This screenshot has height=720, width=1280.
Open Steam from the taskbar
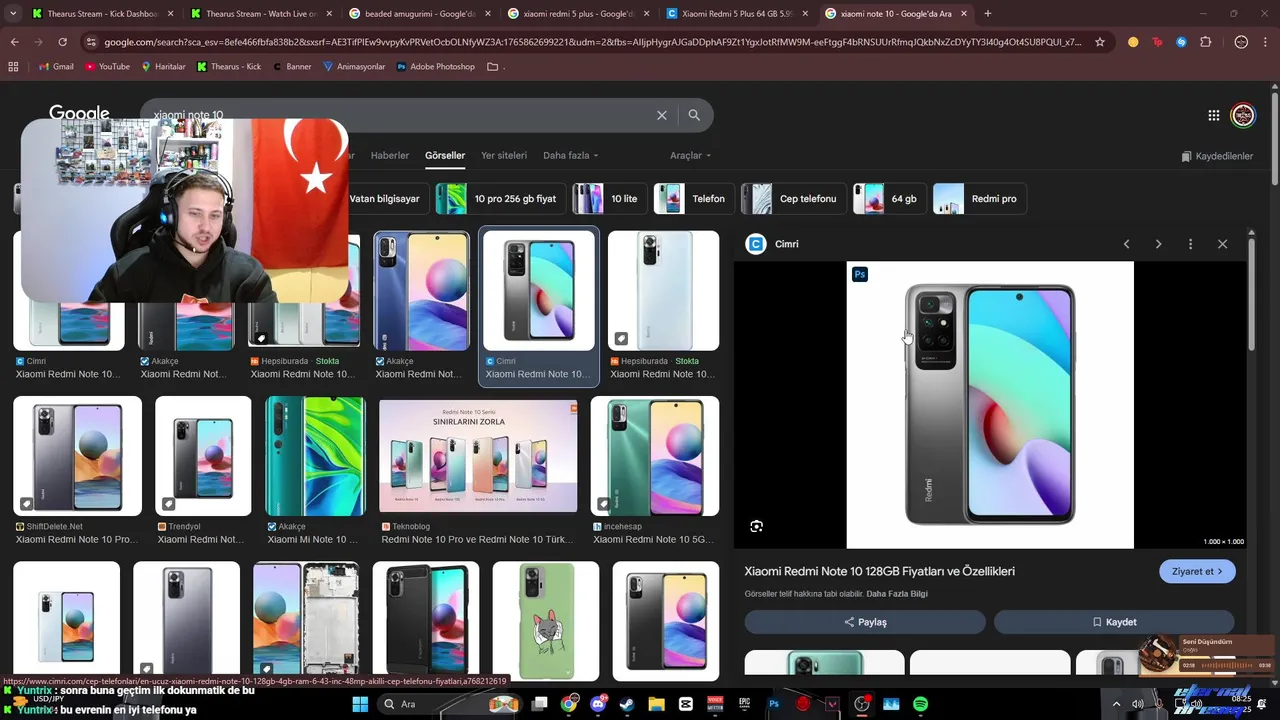[627, 704]
